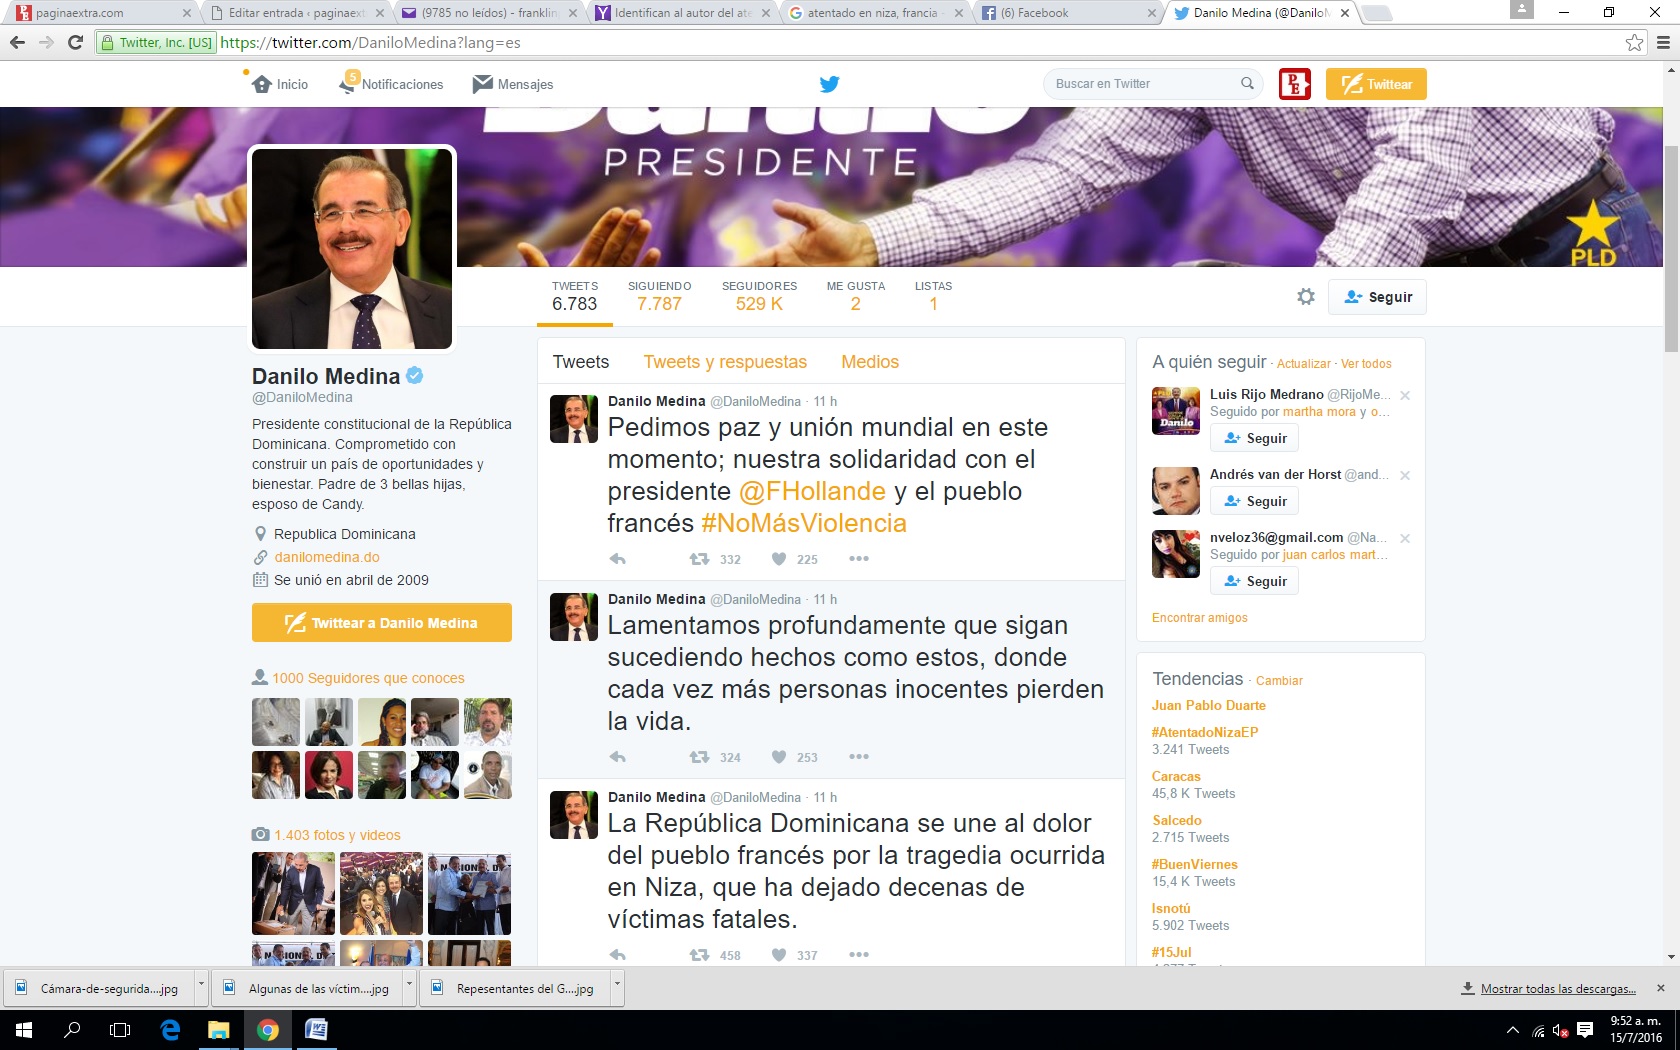The image size is (1680, 1050).
Task: Switch to the paginaextra.com browser tab
Action: pos(100,13)
